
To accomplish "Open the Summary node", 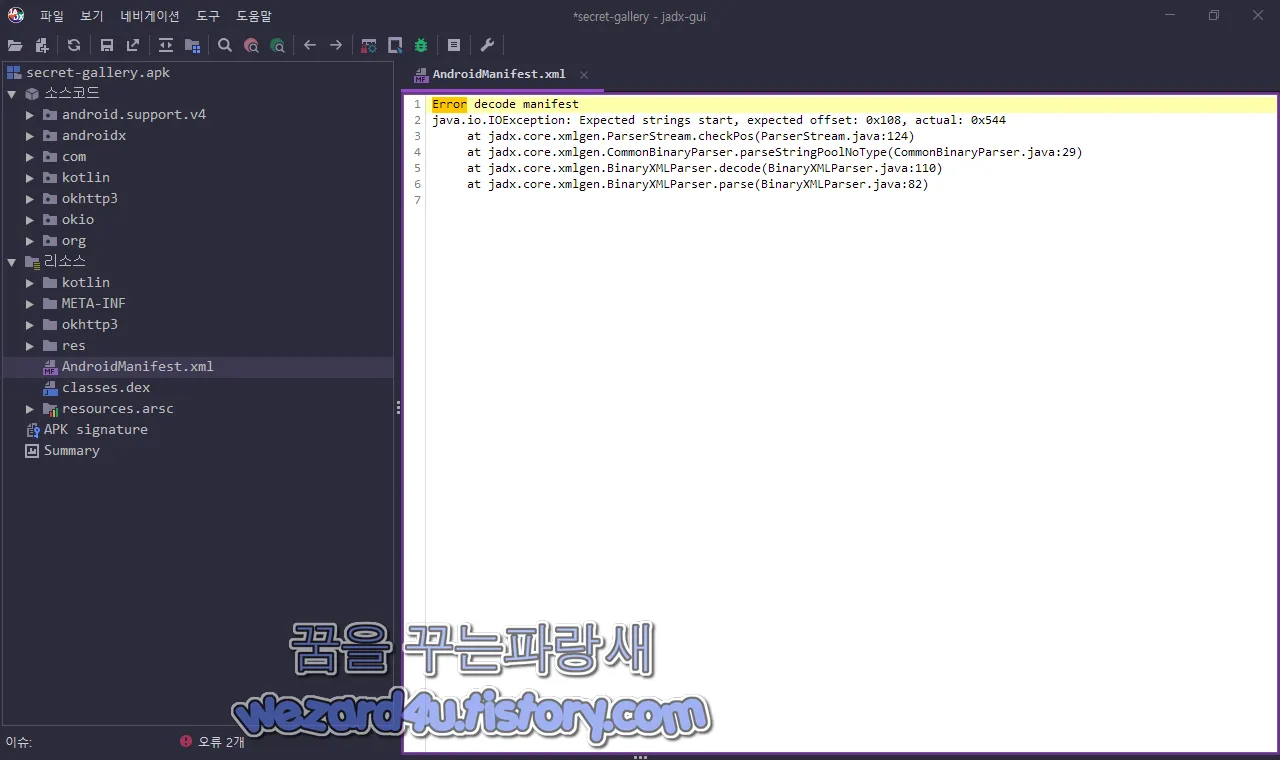I will (71, 451).
